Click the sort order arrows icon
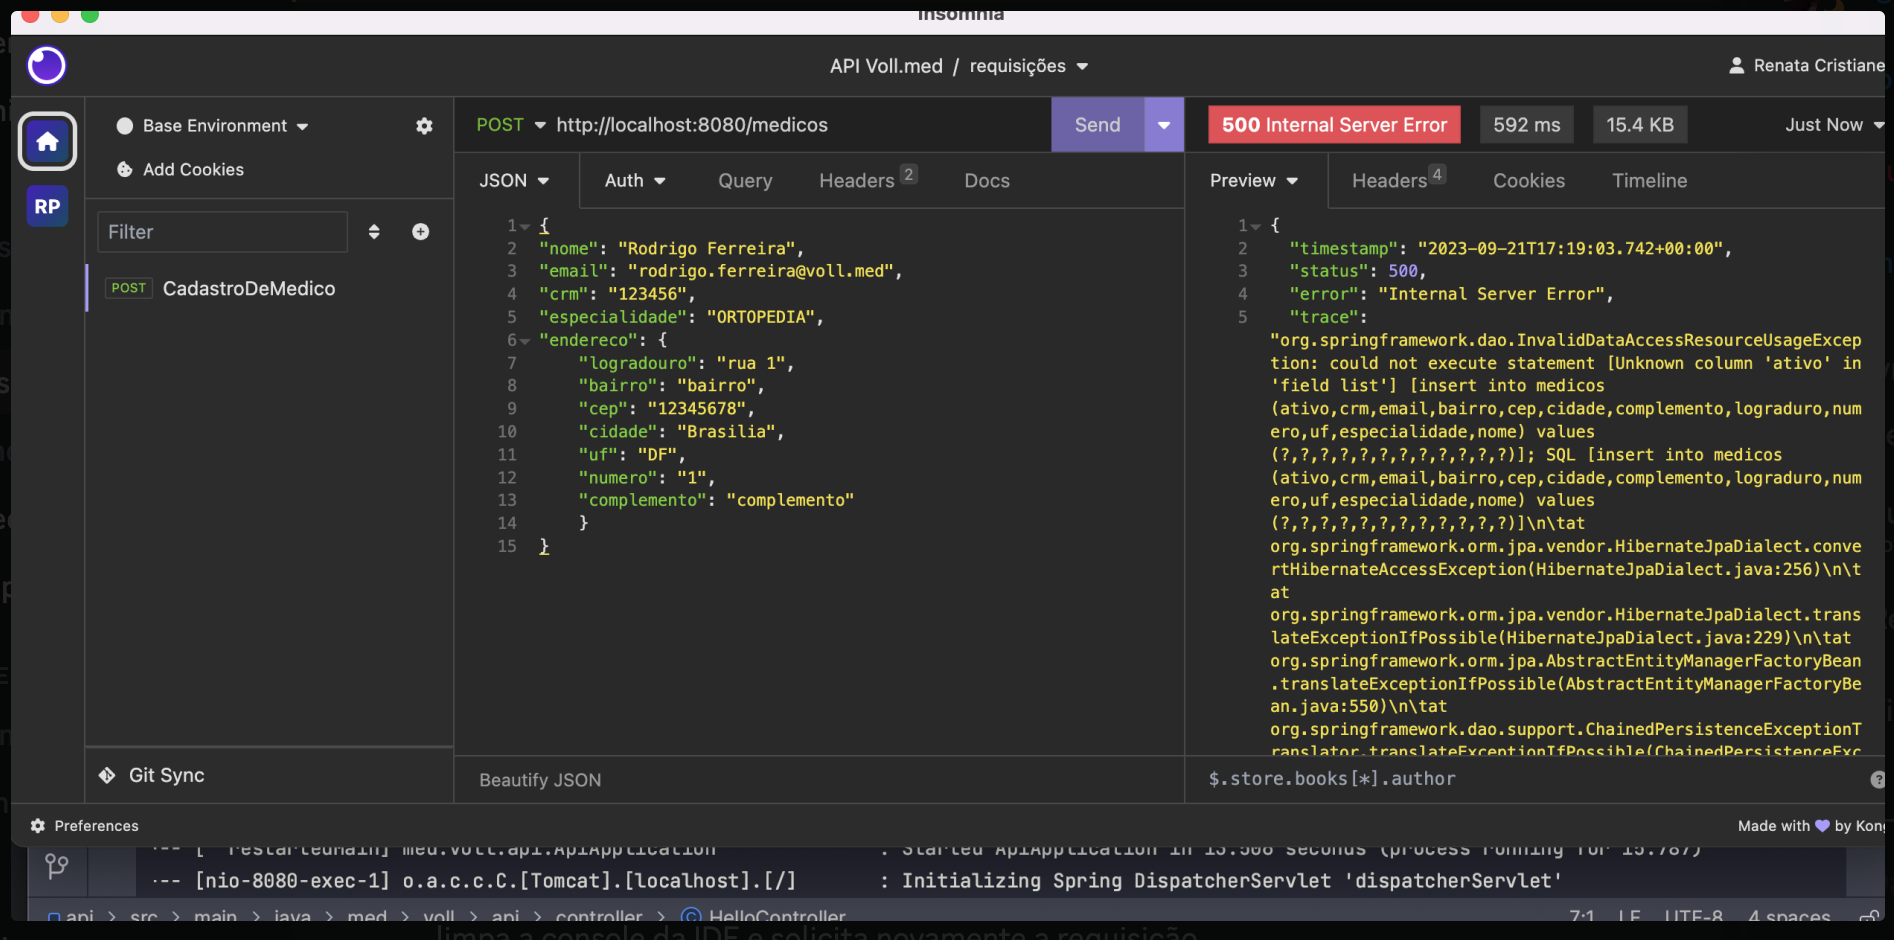 374,232
